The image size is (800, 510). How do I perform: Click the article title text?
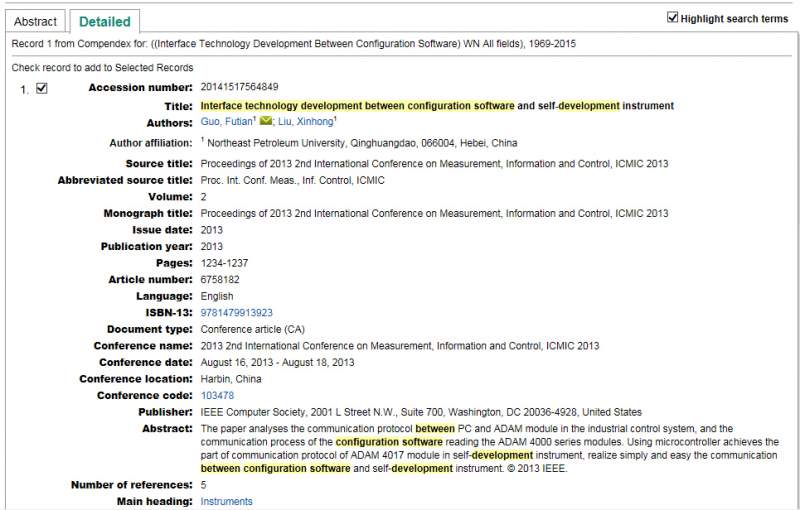point(437,106)
